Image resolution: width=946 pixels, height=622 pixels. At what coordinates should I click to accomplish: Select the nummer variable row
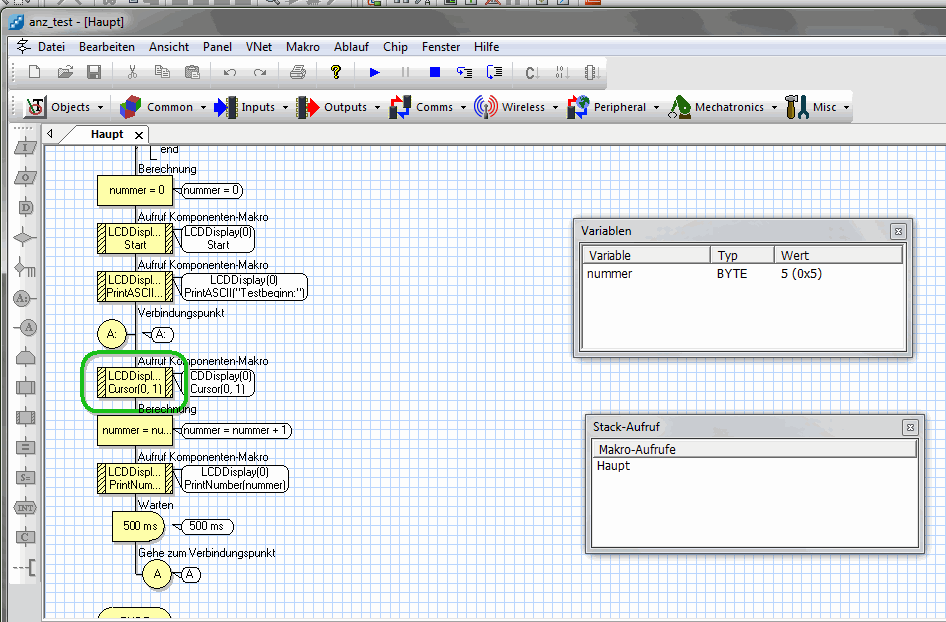tap(742, 273)
